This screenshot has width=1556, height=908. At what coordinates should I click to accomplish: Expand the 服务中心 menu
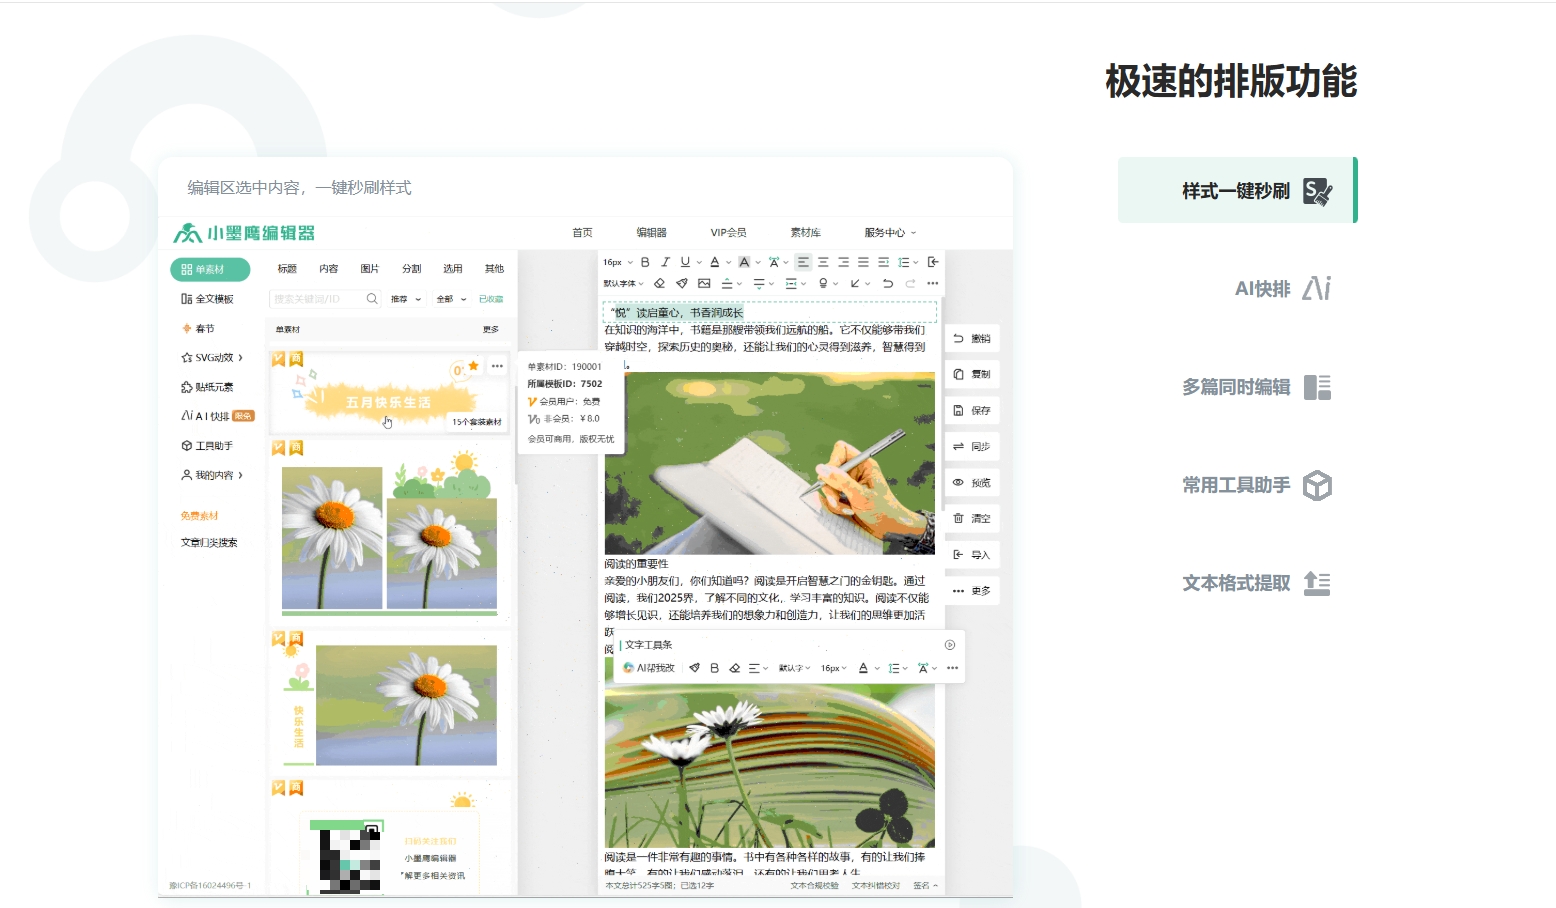coord(890,232)
